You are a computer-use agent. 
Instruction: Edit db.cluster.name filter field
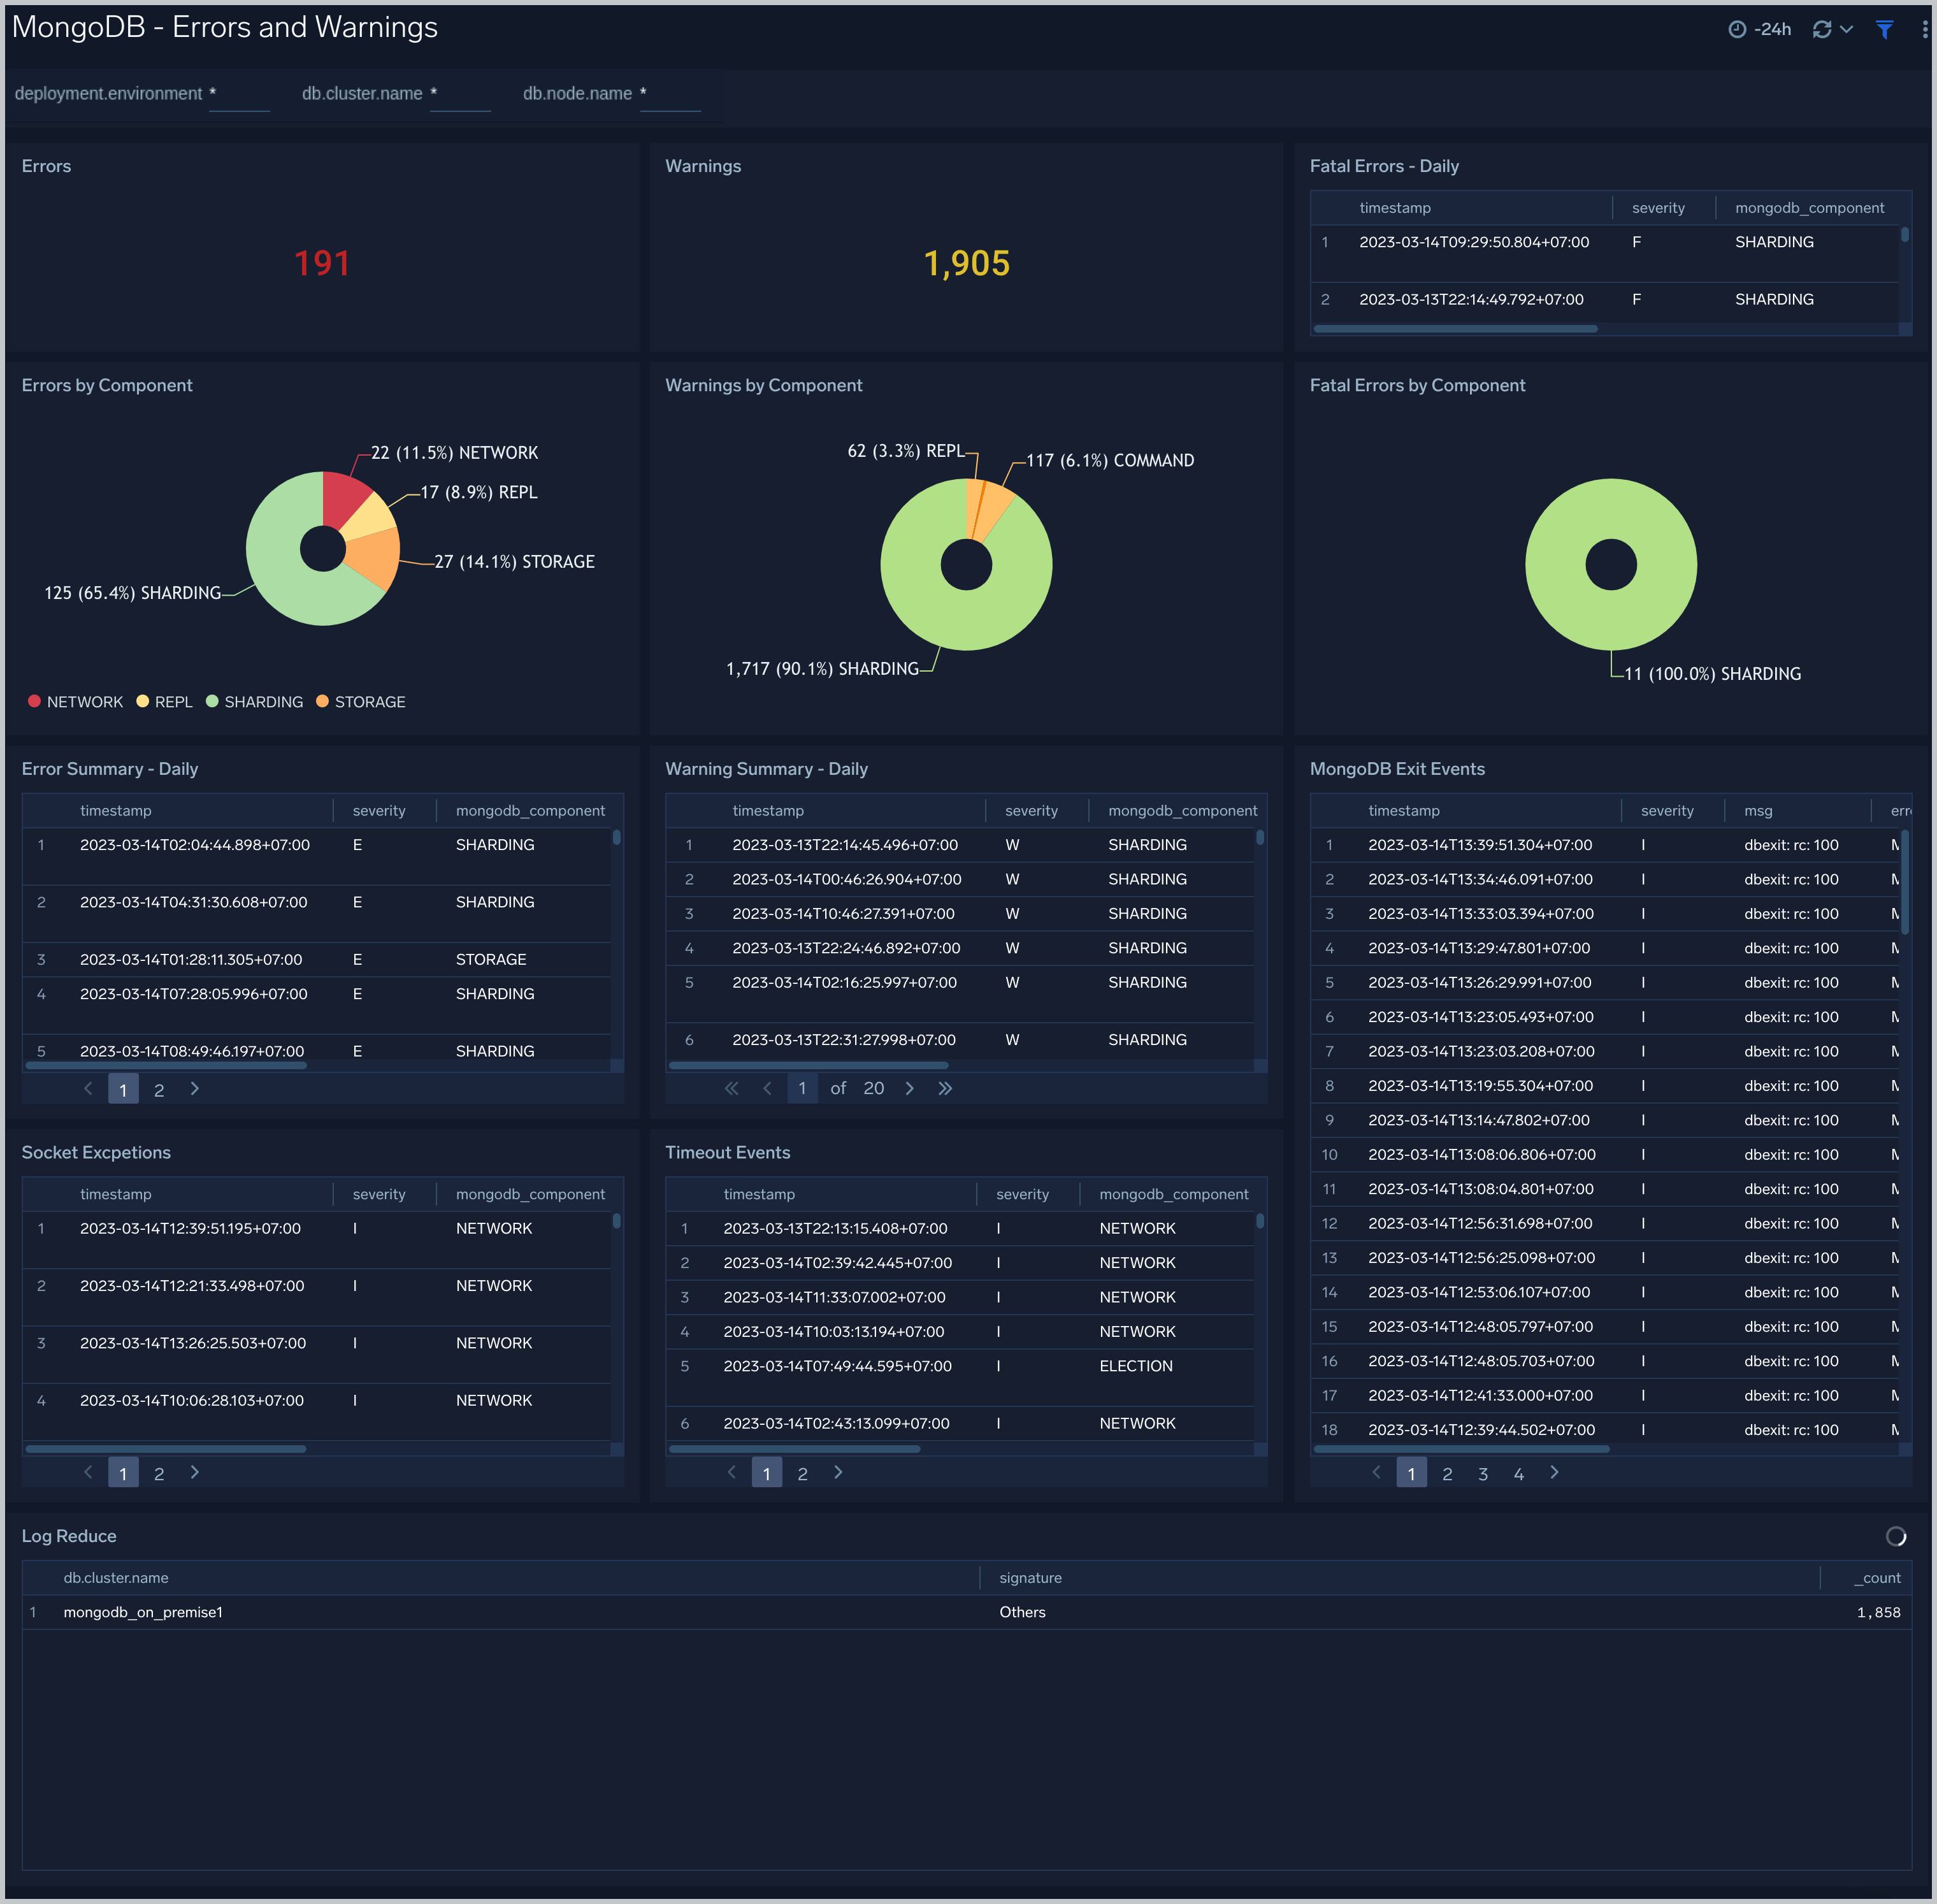[460, 94]
